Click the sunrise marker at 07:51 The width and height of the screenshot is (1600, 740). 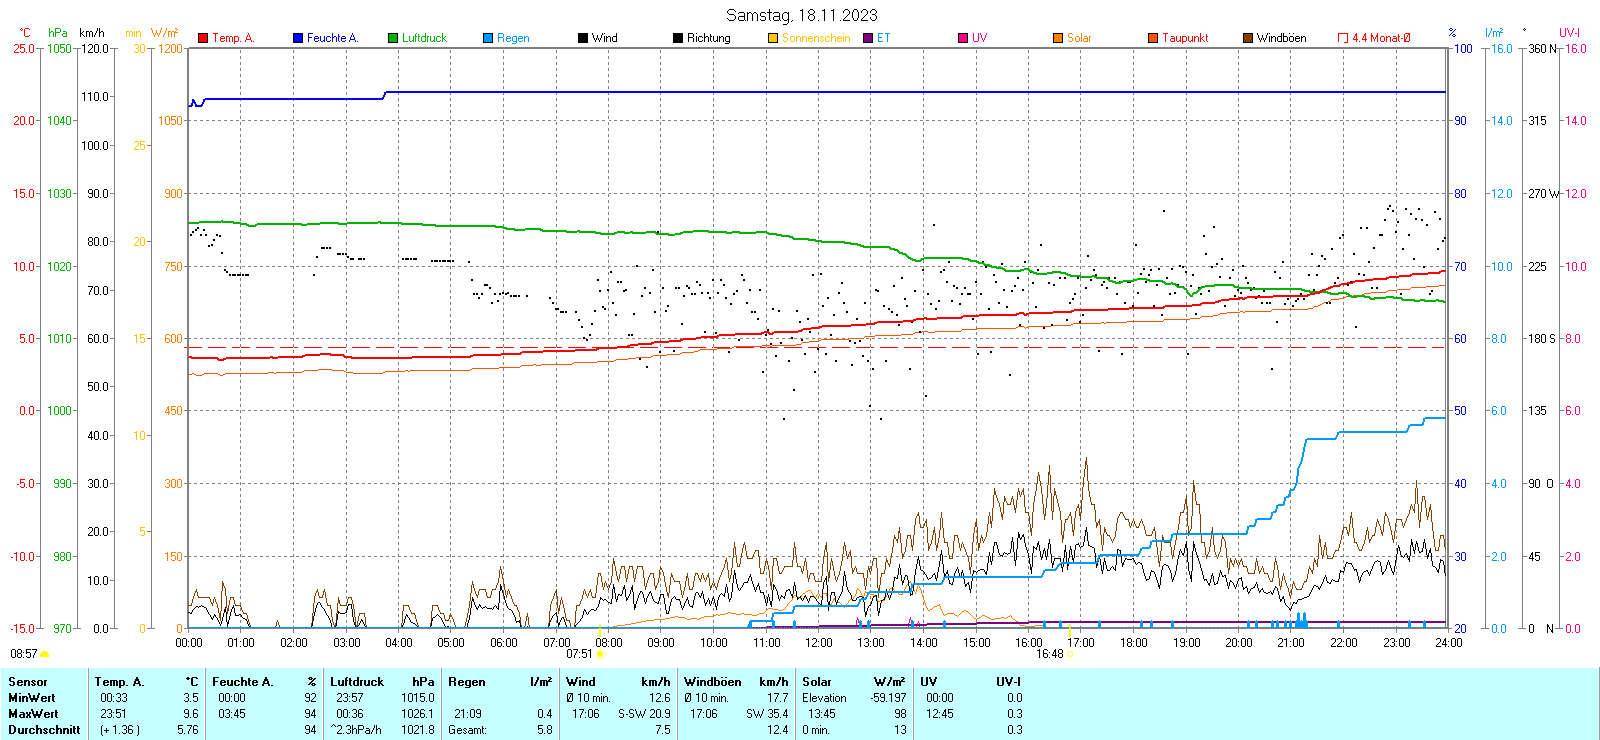click(600, 654)
